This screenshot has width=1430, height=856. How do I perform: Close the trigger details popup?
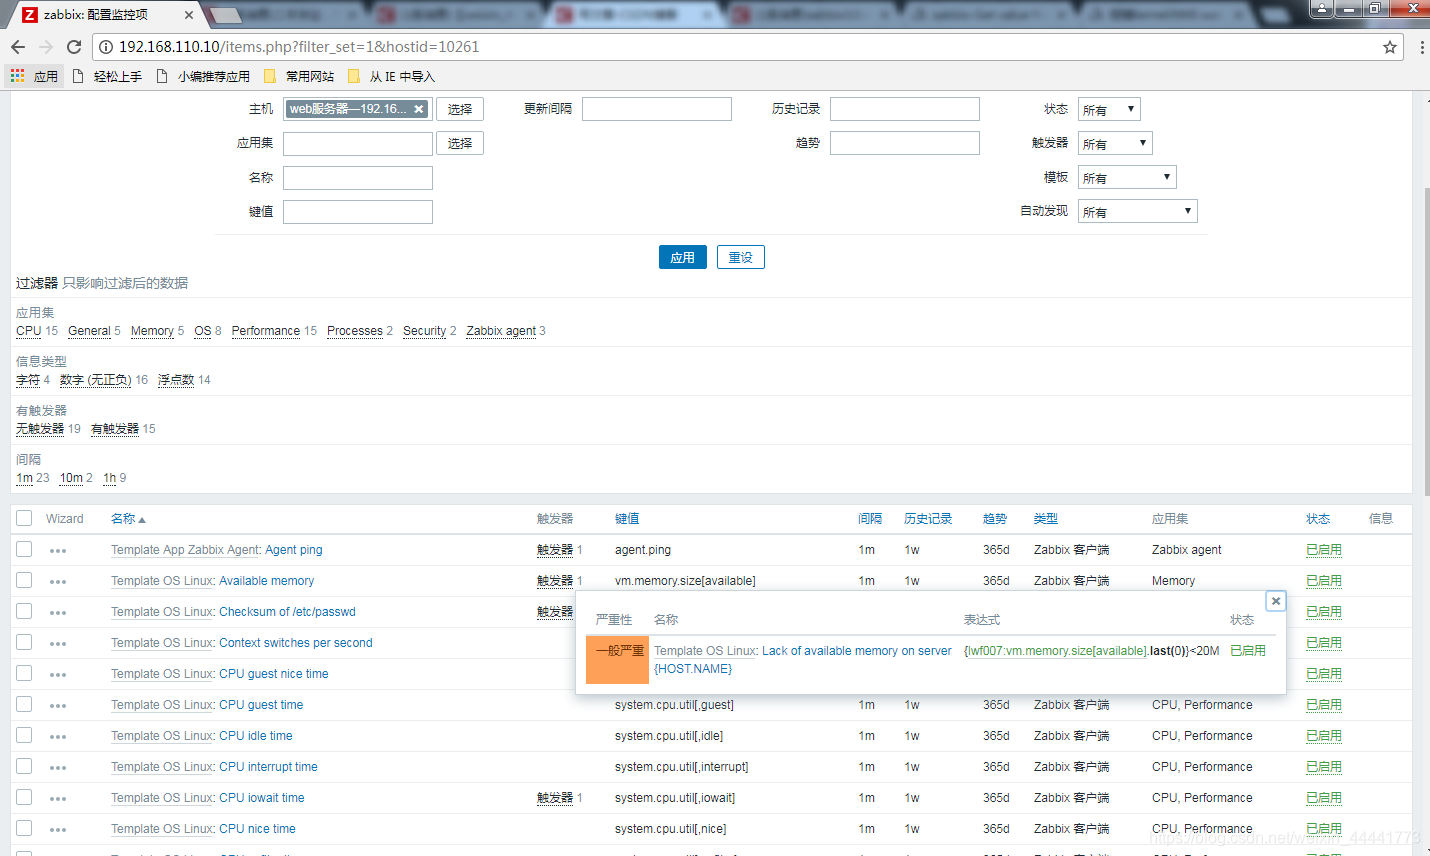1276,601
